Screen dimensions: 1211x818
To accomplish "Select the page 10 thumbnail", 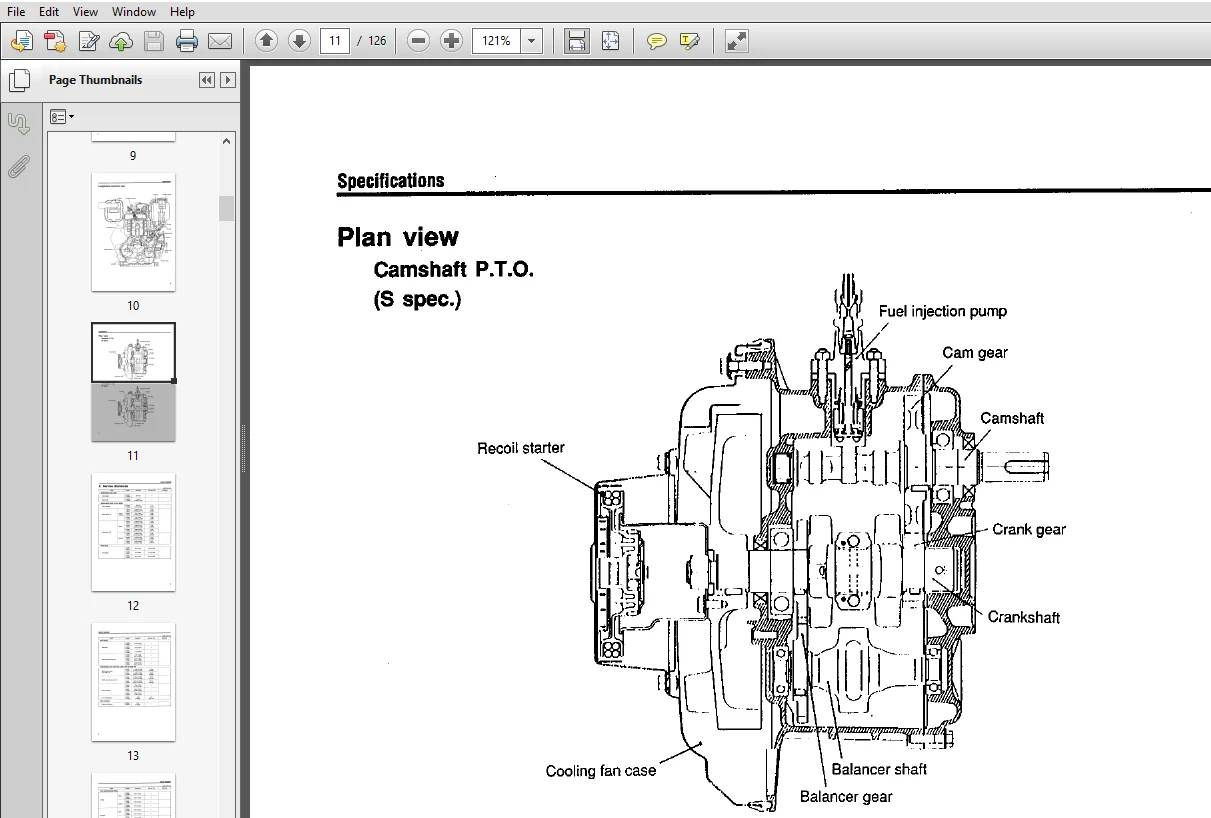I will 133,232.
